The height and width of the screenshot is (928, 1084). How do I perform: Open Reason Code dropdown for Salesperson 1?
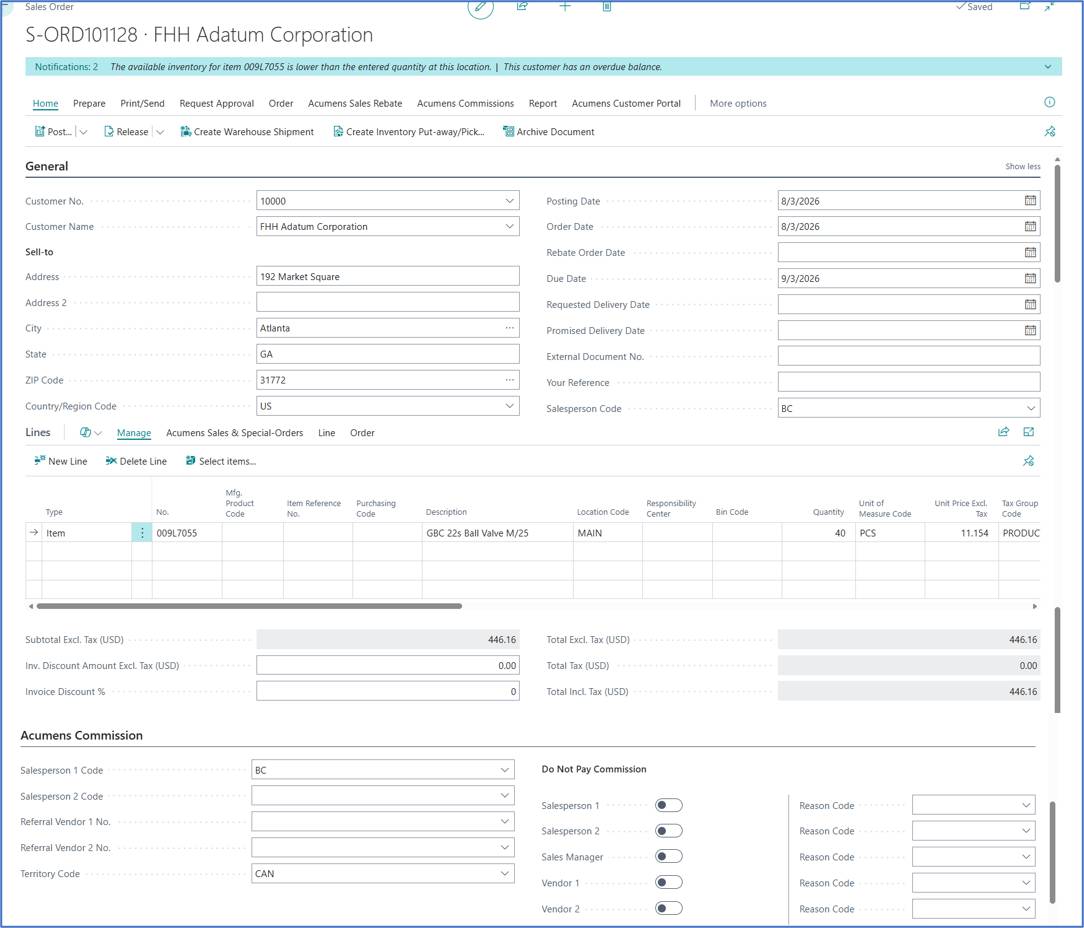(1026, 805)
